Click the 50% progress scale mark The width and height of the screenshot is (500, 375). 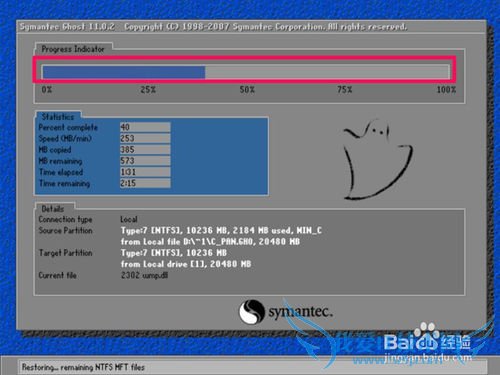pos(247,90)
